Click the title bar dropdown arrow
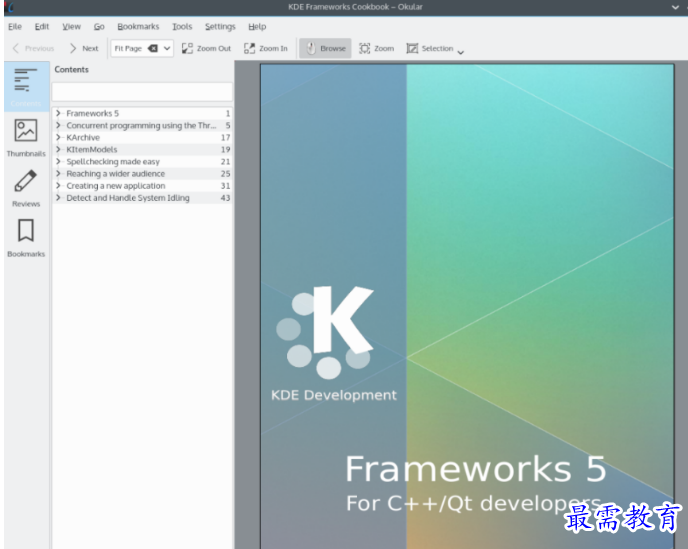 [x=675, y=7]
